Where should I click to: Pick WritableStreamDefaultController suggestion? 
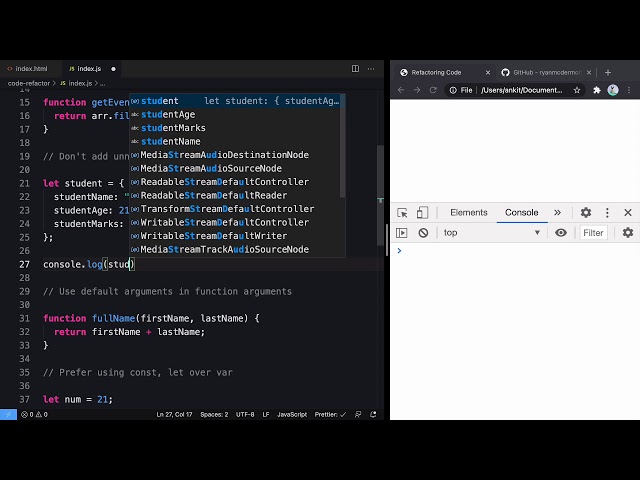point(237,222)
